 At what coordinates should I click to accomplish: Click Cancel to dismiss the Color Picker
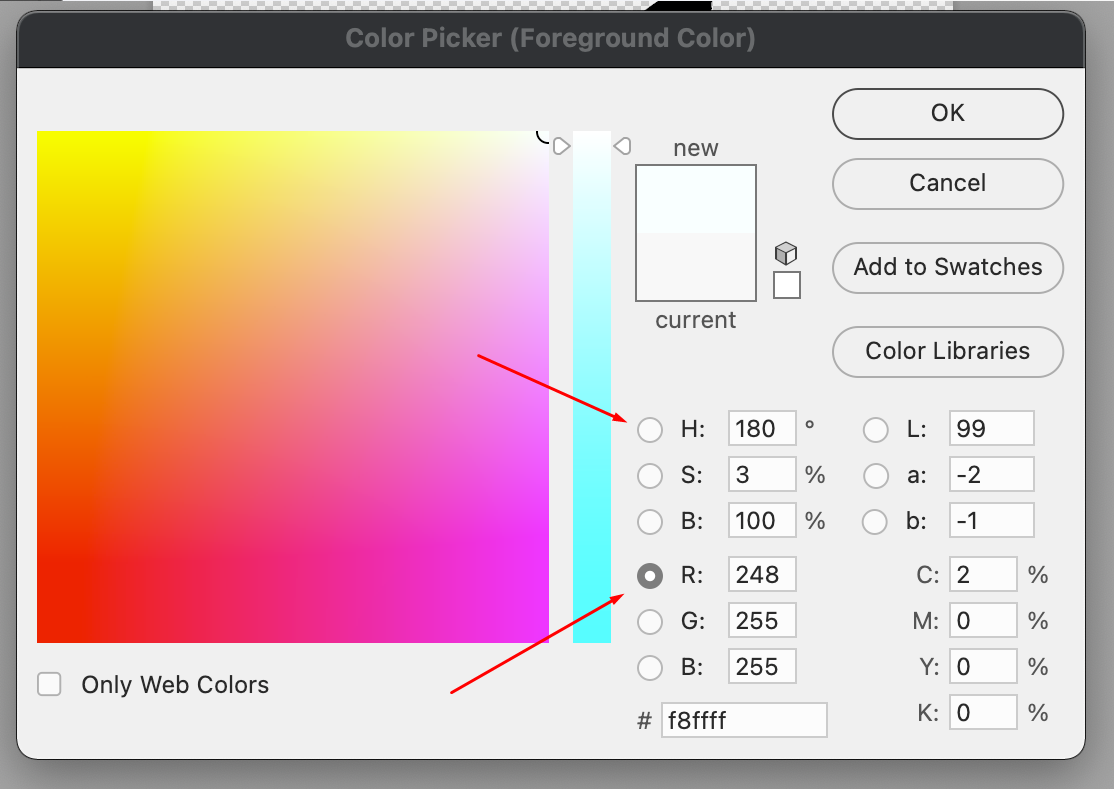pos(947,183)
